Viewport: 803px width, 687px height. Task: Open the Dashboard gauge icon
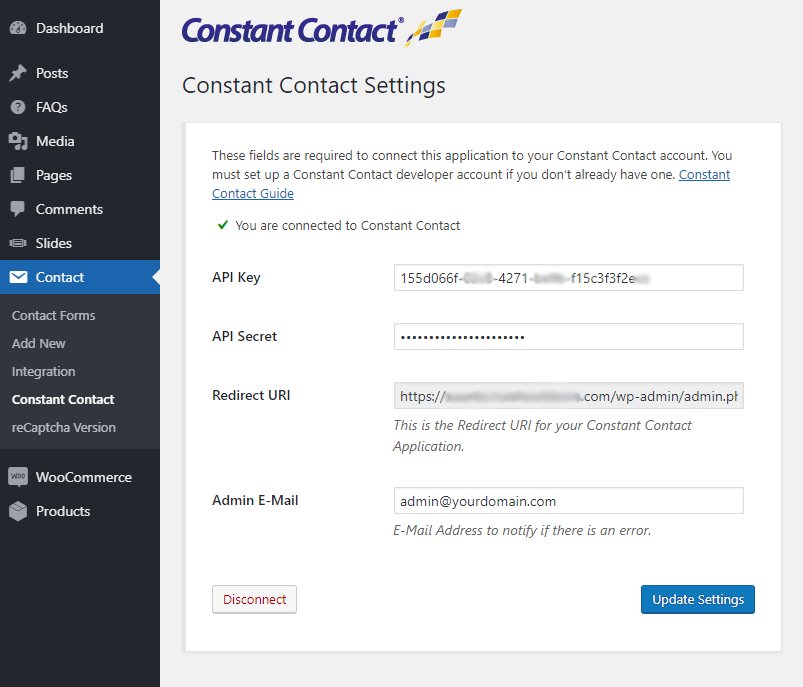[18, 28]
